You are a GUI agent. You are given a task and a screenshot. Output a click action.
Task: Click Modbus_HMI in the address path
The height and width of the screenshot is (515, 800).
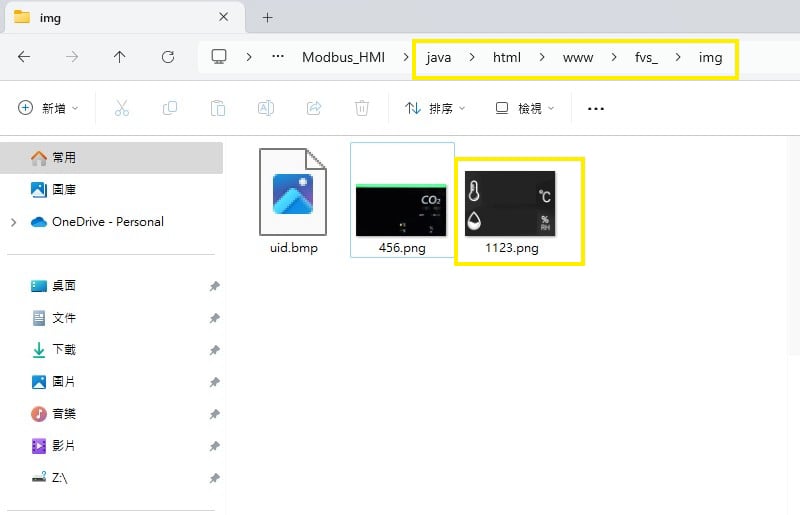coord(343,57)
